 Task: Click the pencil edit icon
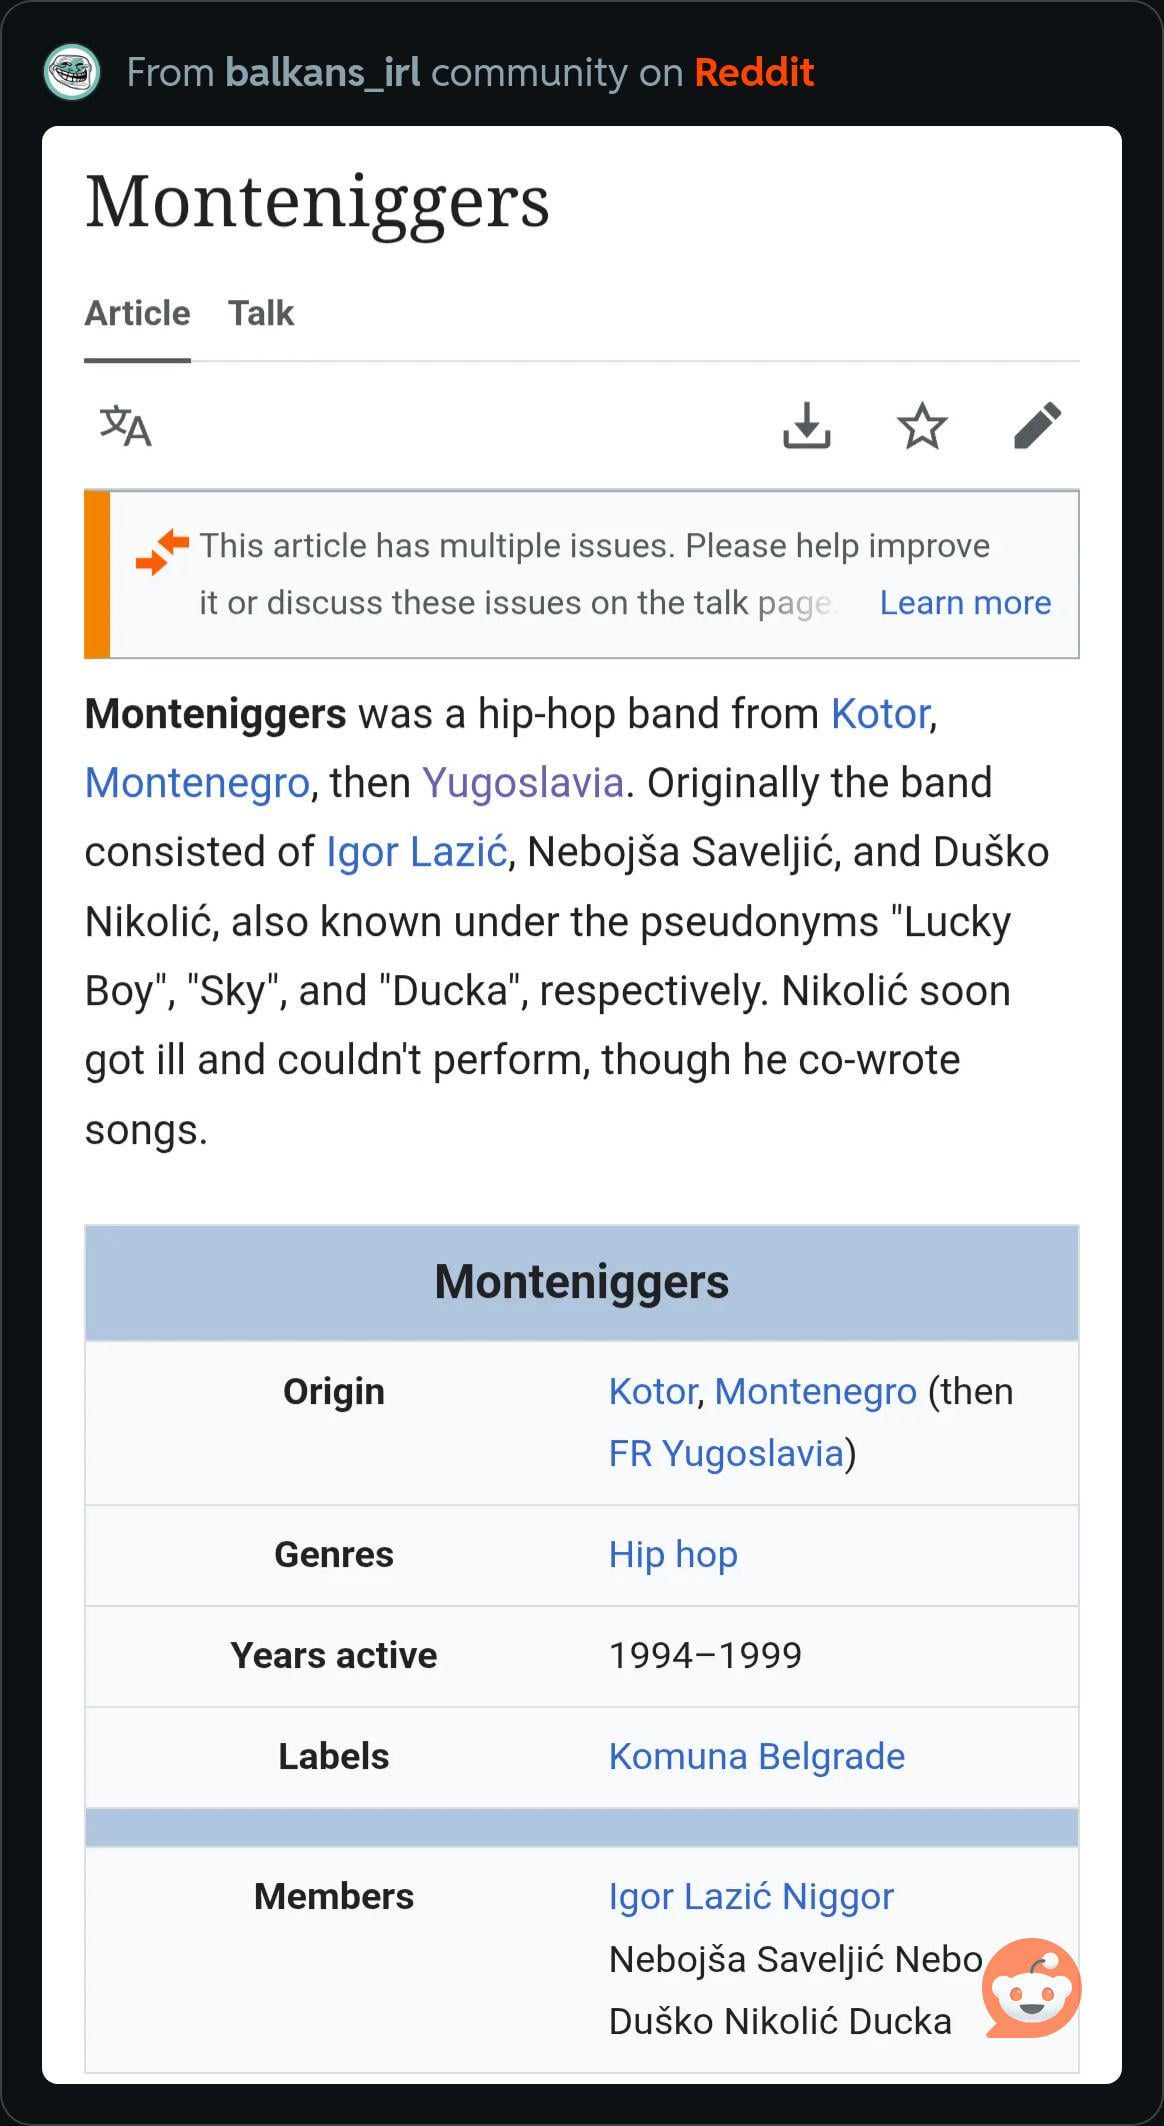coord(1037,426)
